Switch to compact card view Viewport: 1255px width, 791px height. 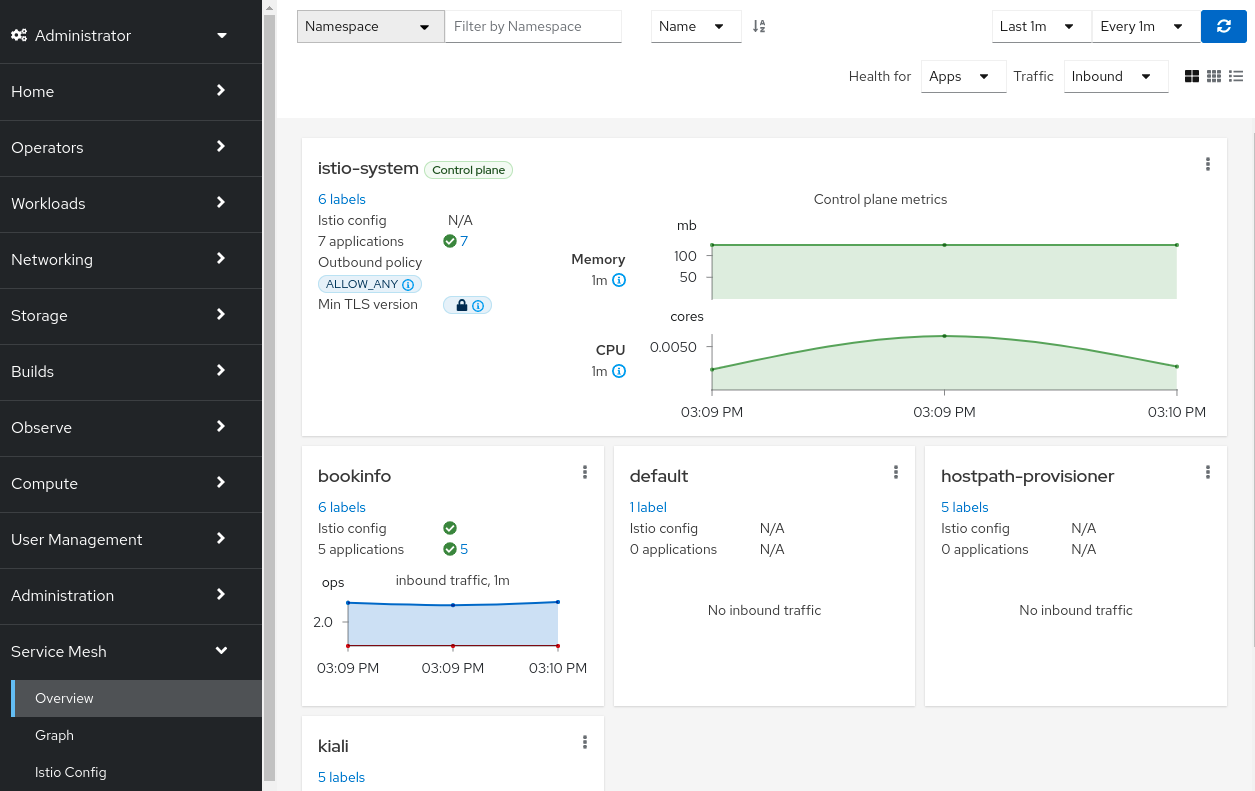pos(1214,76)
